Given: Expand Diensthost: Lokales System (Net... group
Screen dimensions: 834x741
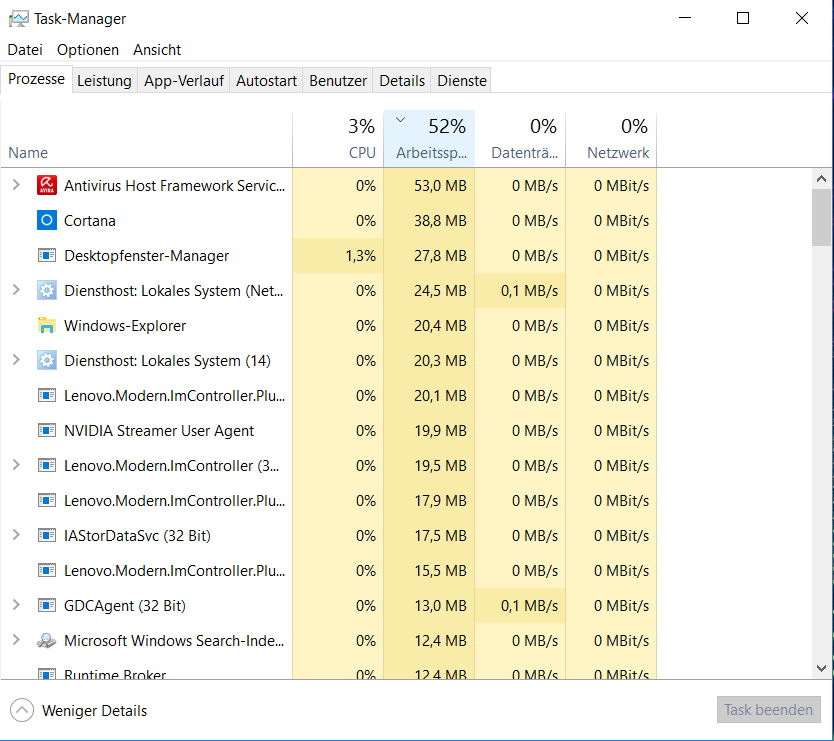Looking at the screenshot, I should [16, 290].
